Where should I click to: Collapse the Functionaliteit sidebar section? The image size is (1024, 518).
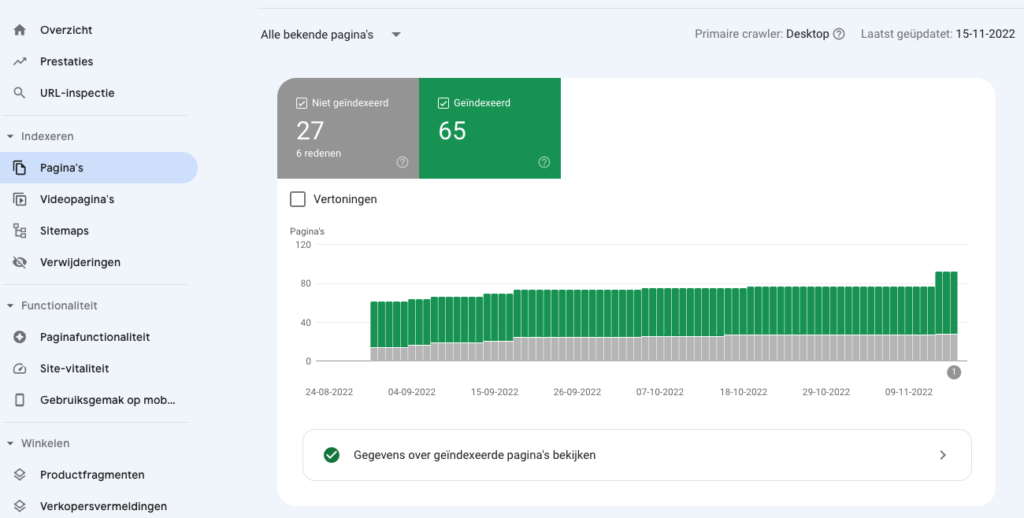click(10, 306)
